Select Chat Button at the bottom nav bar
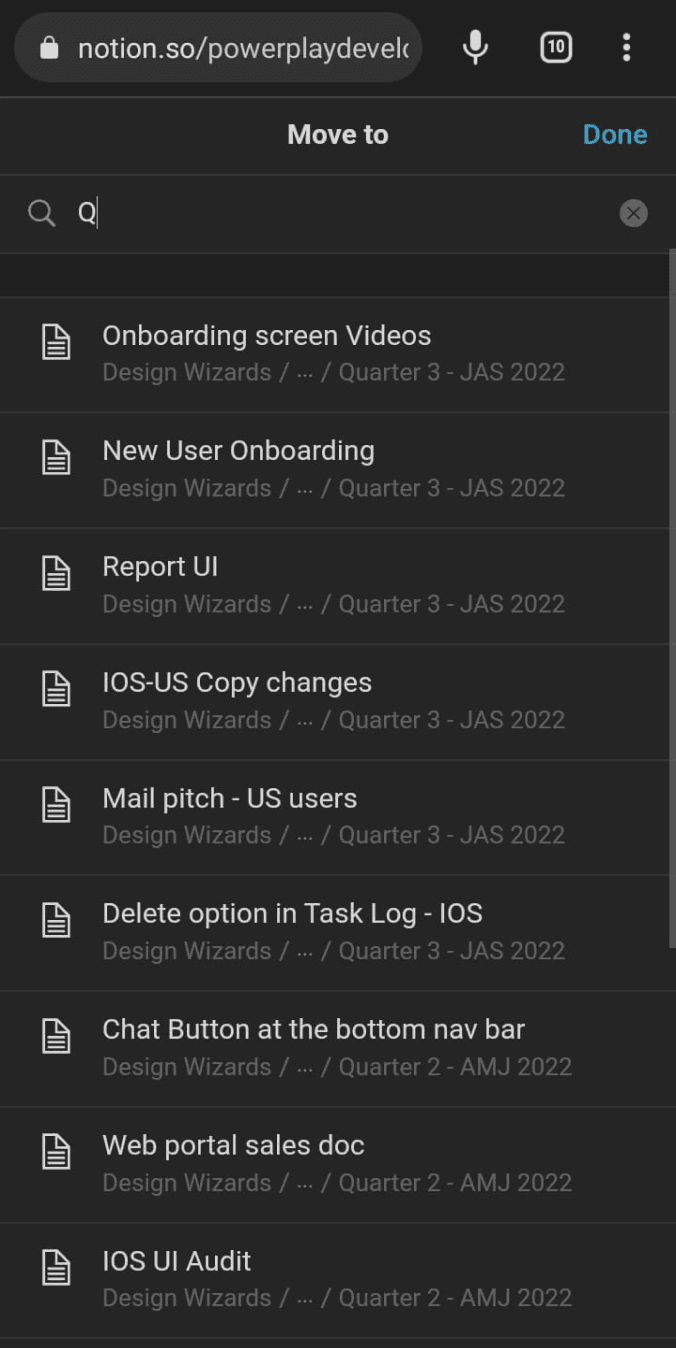This screenshot has height=1348, width=676. (x=338, y=1048)
